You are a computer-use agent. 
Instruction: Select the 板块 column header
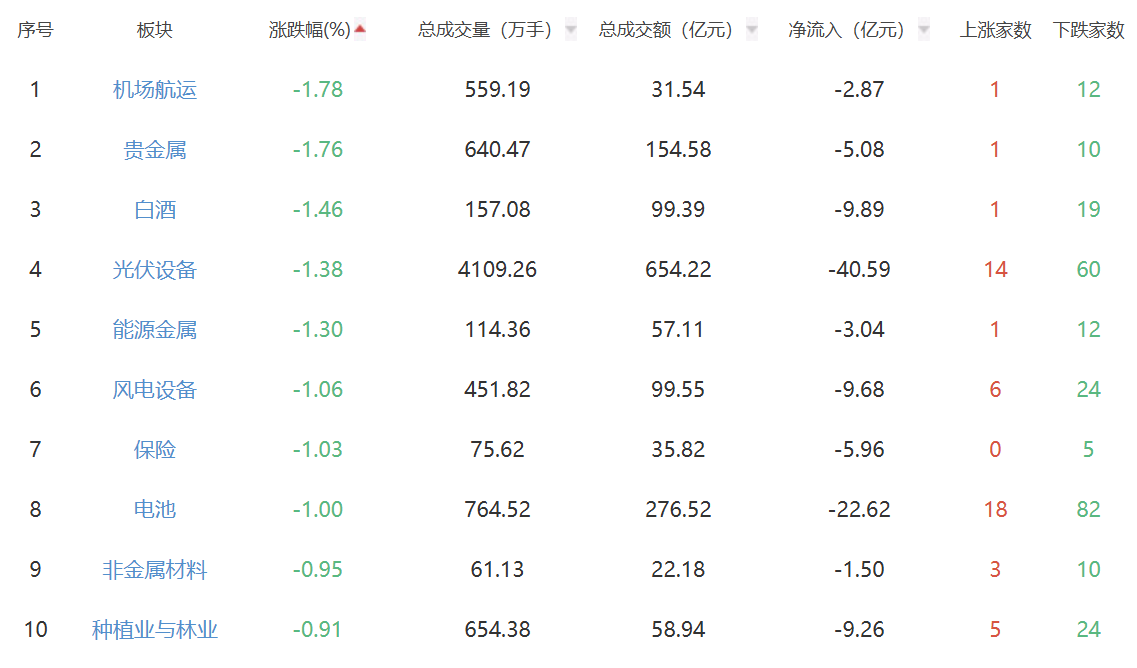pyautogui.click(x=155, y=31)
